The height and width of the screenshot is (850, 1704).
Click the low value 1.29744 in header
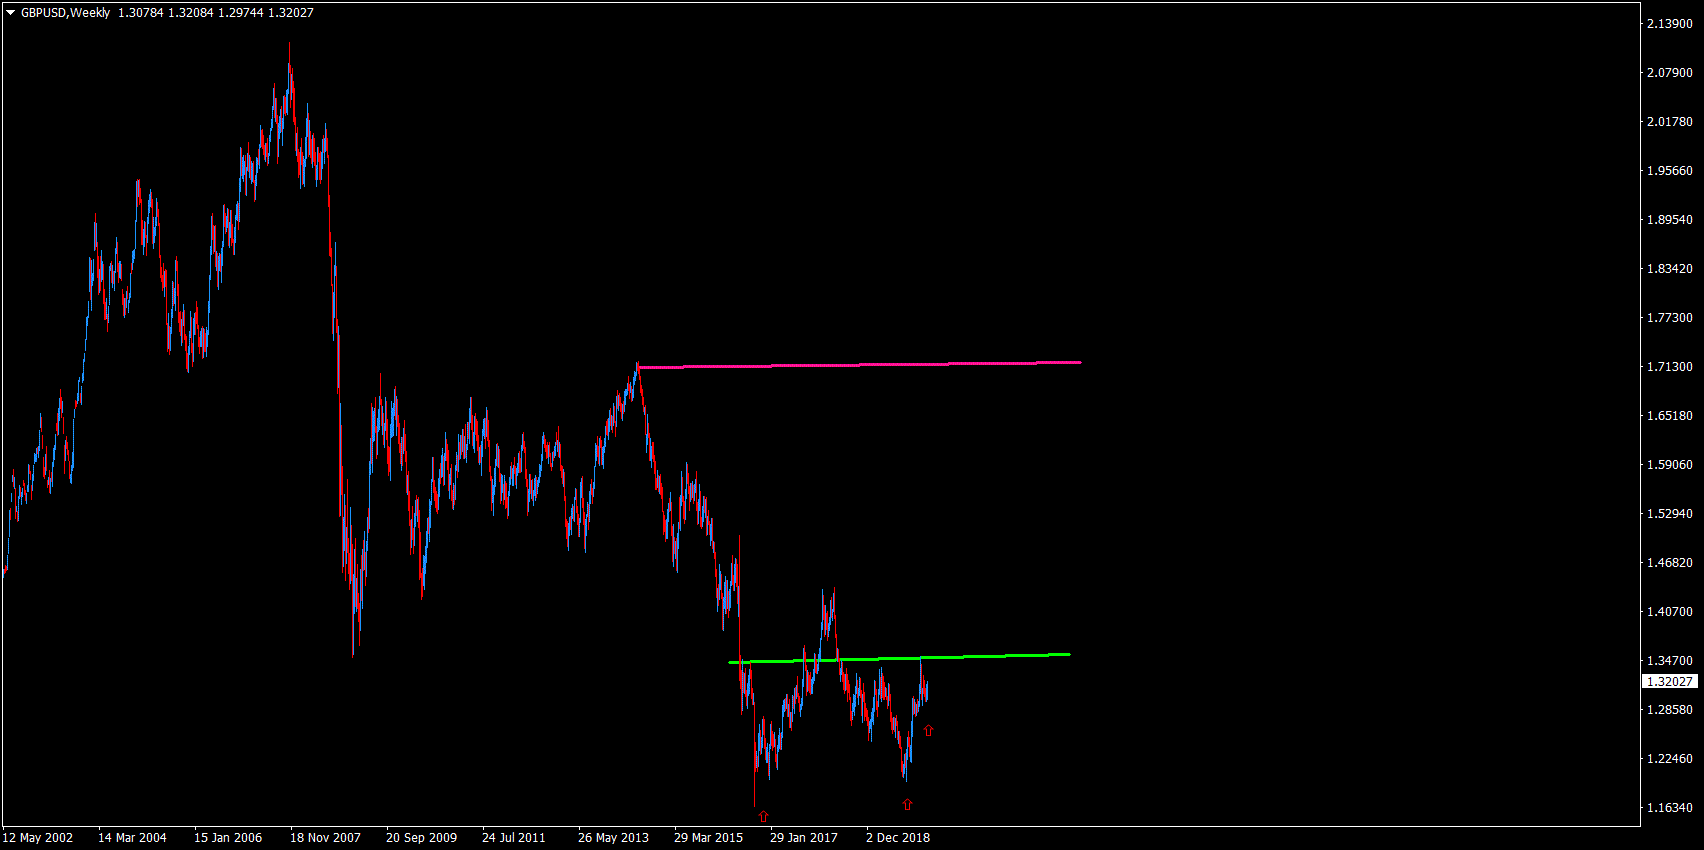(240, 13)
